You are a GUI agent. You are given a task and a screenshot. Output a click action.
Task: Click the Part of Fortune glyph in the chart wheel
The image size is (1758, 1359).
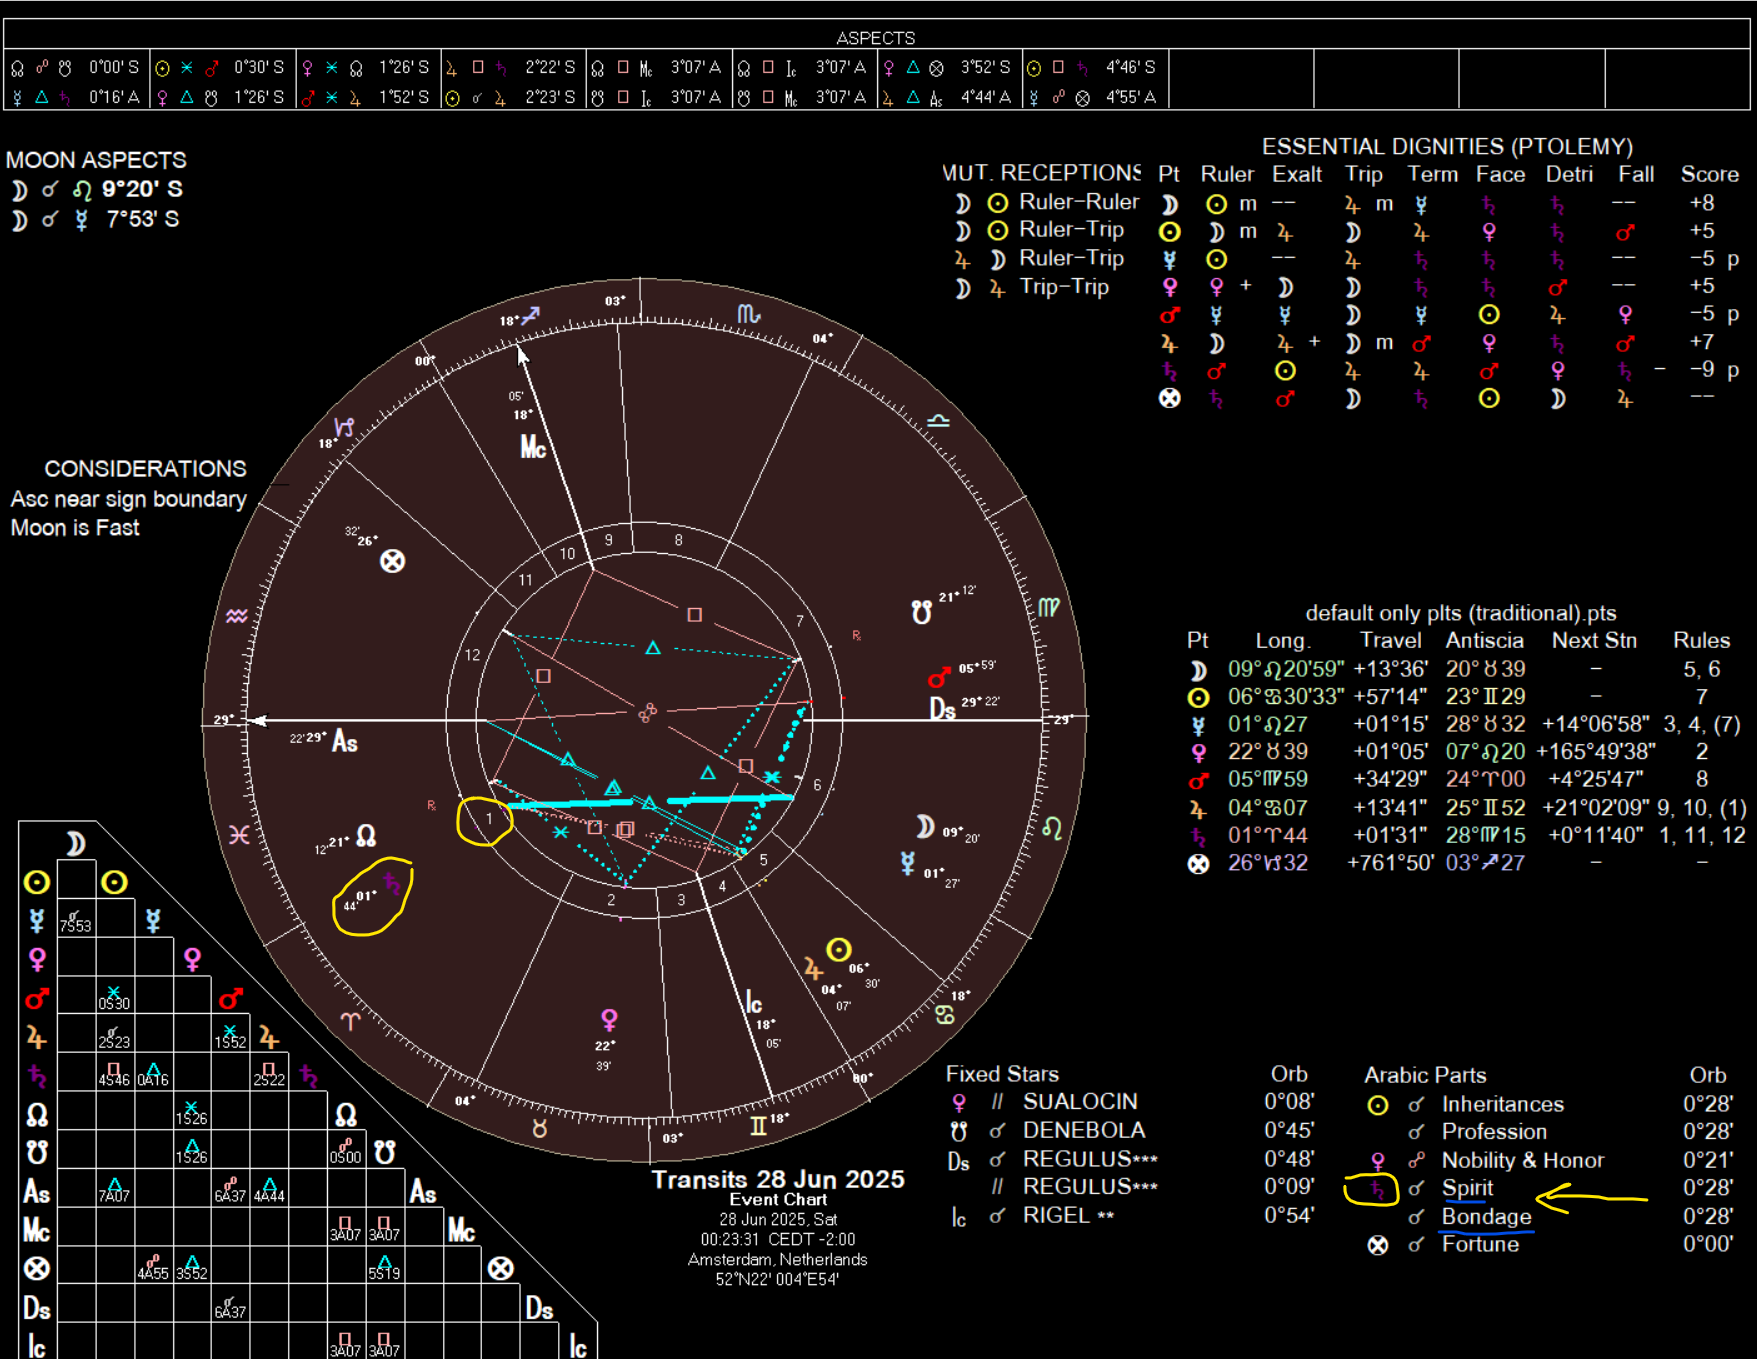pos(392,561)
